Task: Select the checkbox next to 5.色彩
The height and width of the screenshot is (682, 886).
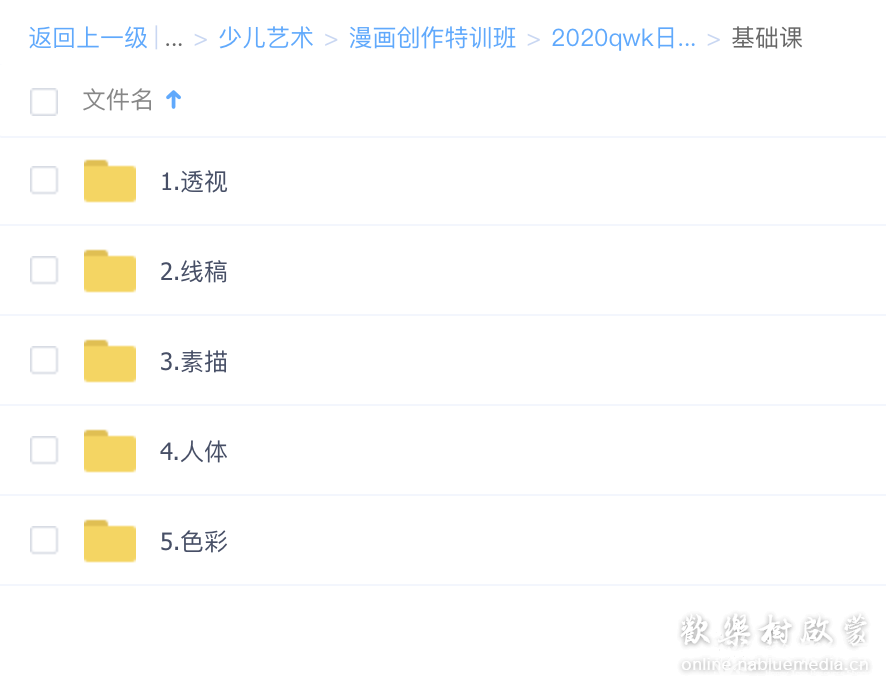Action: click(x=44, y=540)
